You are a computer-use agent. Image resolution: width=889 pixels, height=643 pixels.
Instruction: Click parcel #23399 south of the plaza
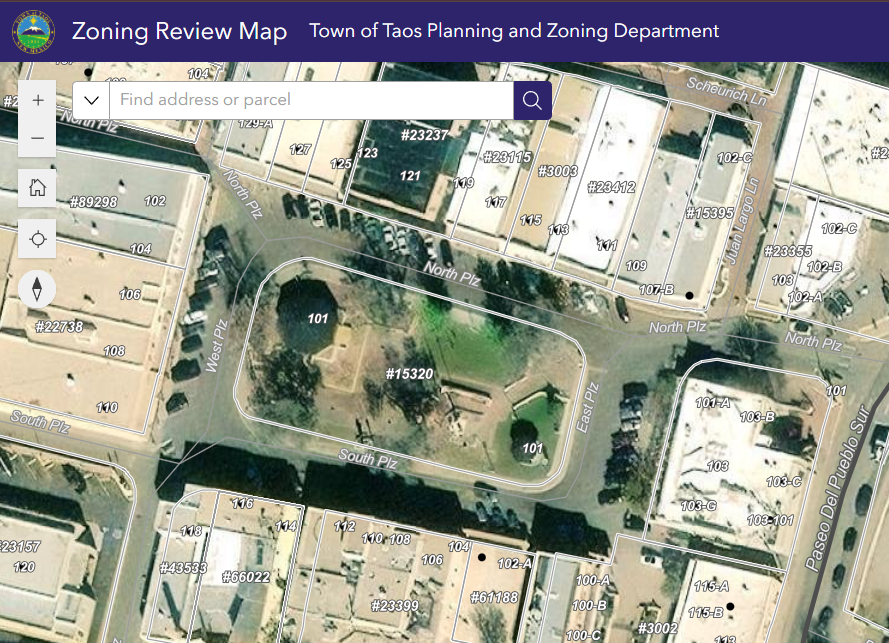click(393, 605)
